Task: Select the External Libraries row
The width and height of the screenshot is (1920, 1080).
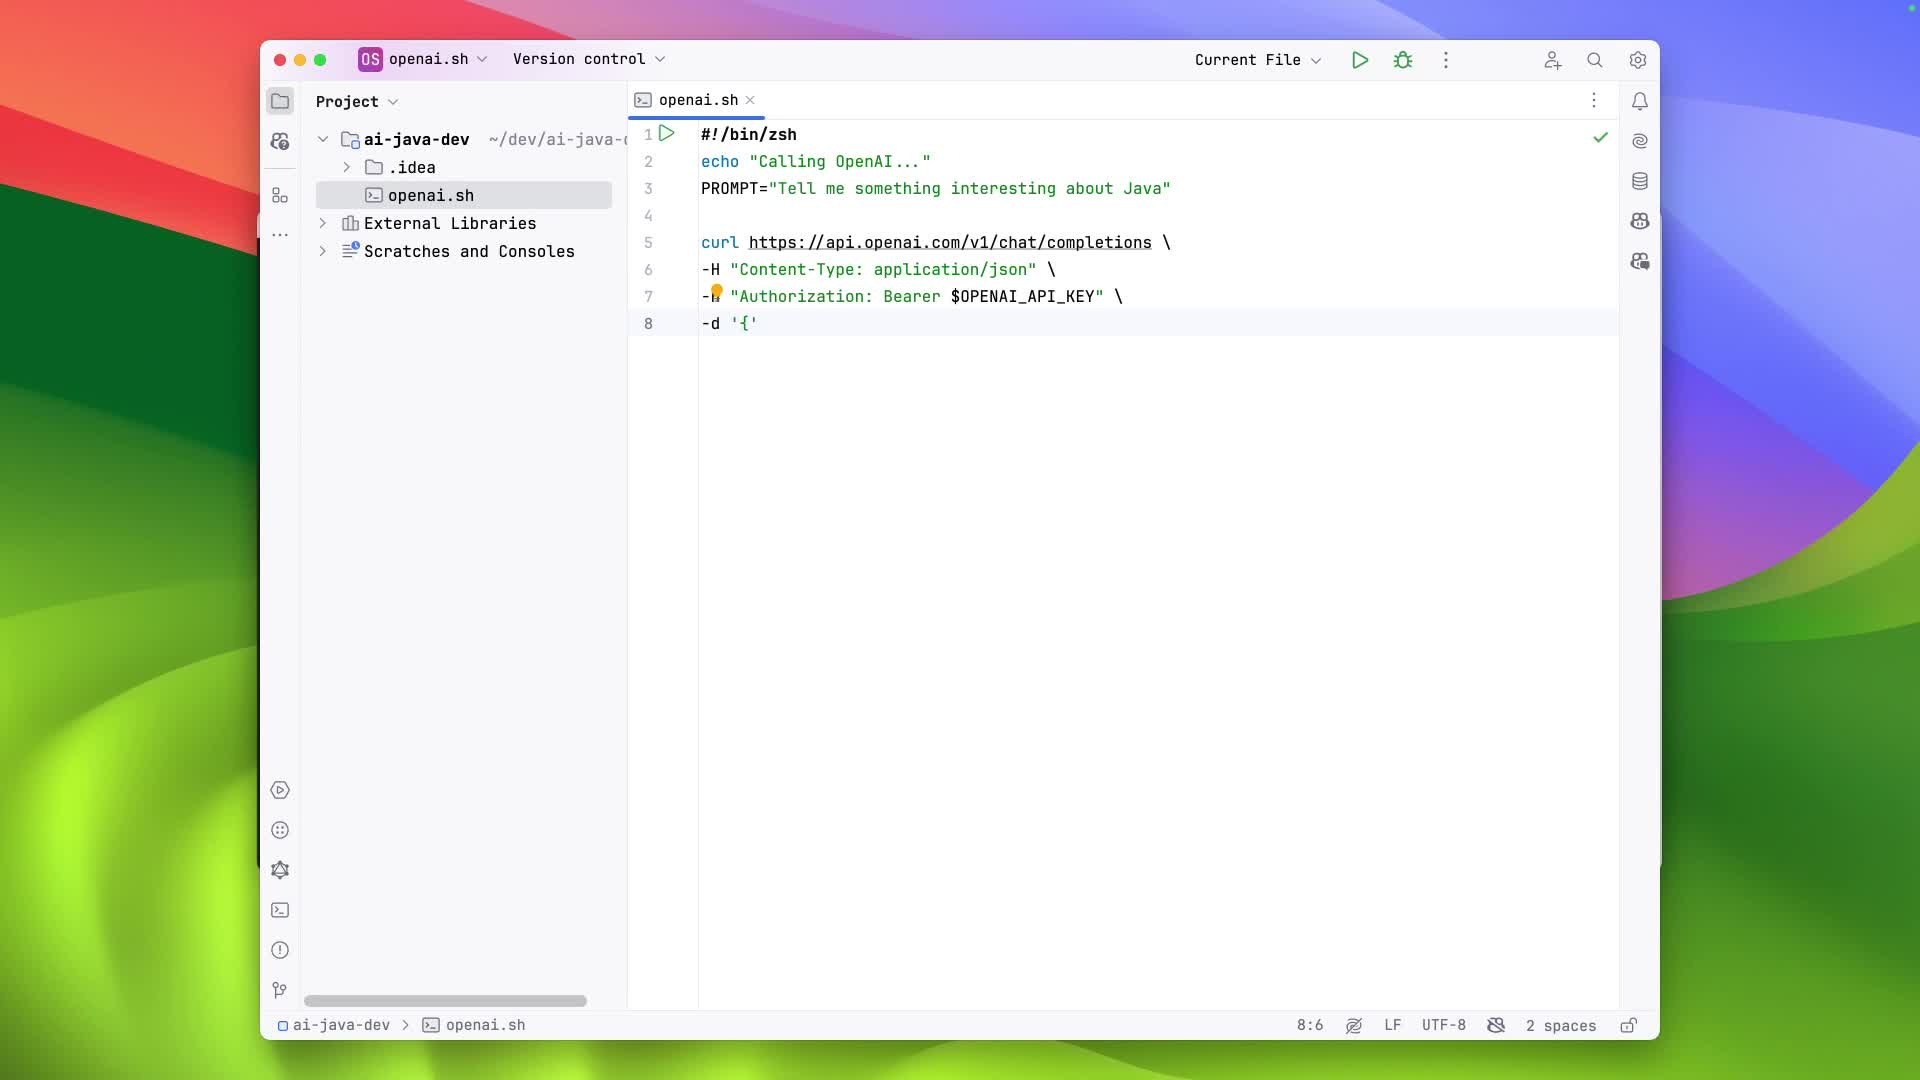Action: click(464, 223)
